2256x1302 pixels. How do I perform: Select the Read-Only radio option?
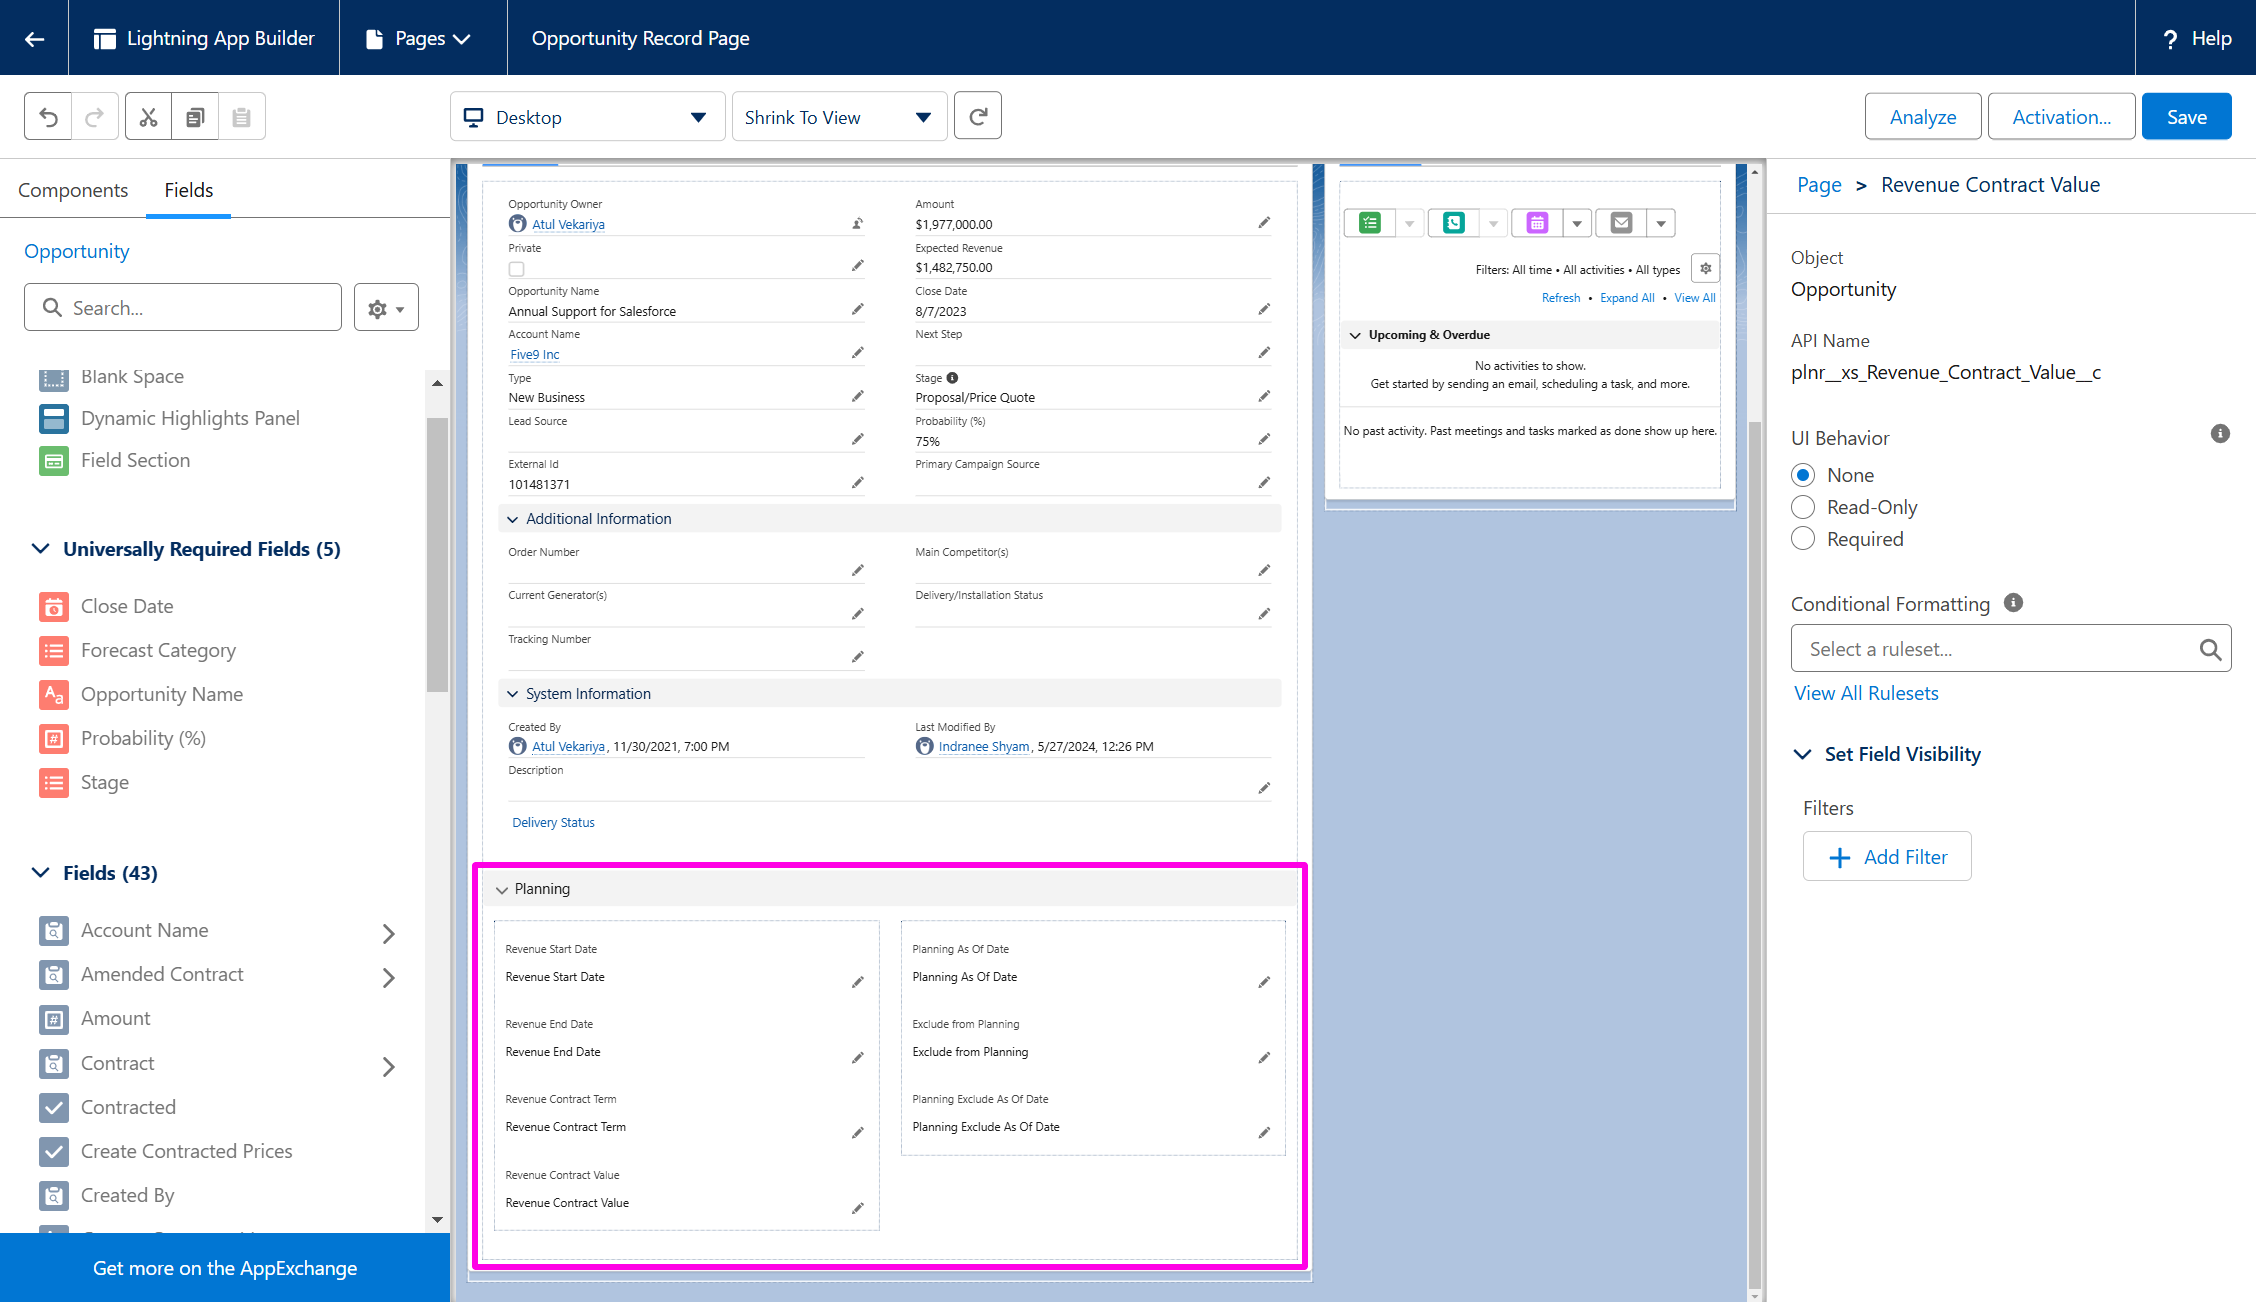click(x=1803, y=507)
